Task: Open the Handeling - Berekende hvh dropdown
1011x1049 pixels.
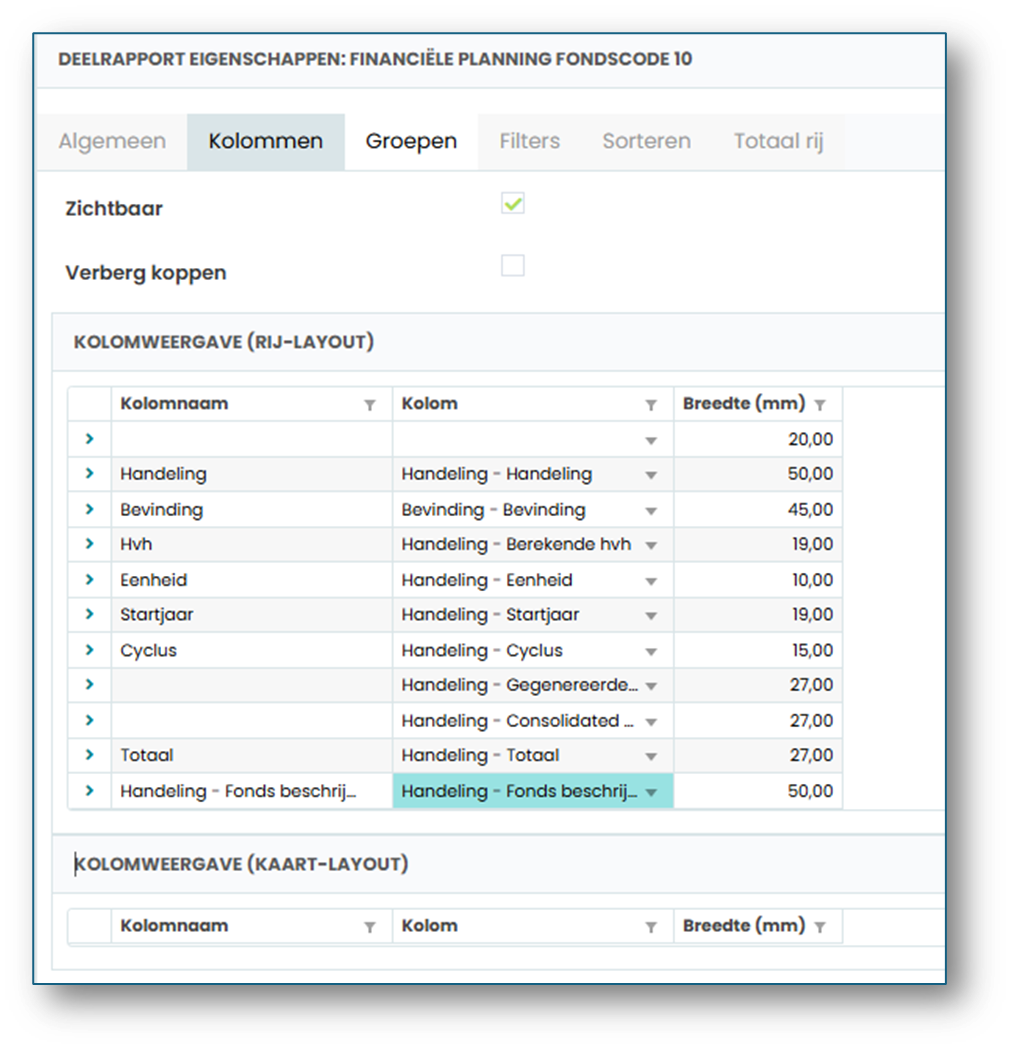Action: [x=650, y=546]
